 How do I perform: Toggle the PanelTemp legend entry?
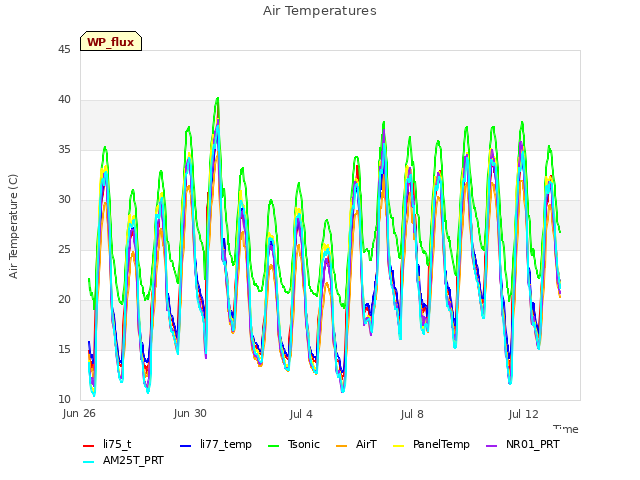click(x=431, y=444)
